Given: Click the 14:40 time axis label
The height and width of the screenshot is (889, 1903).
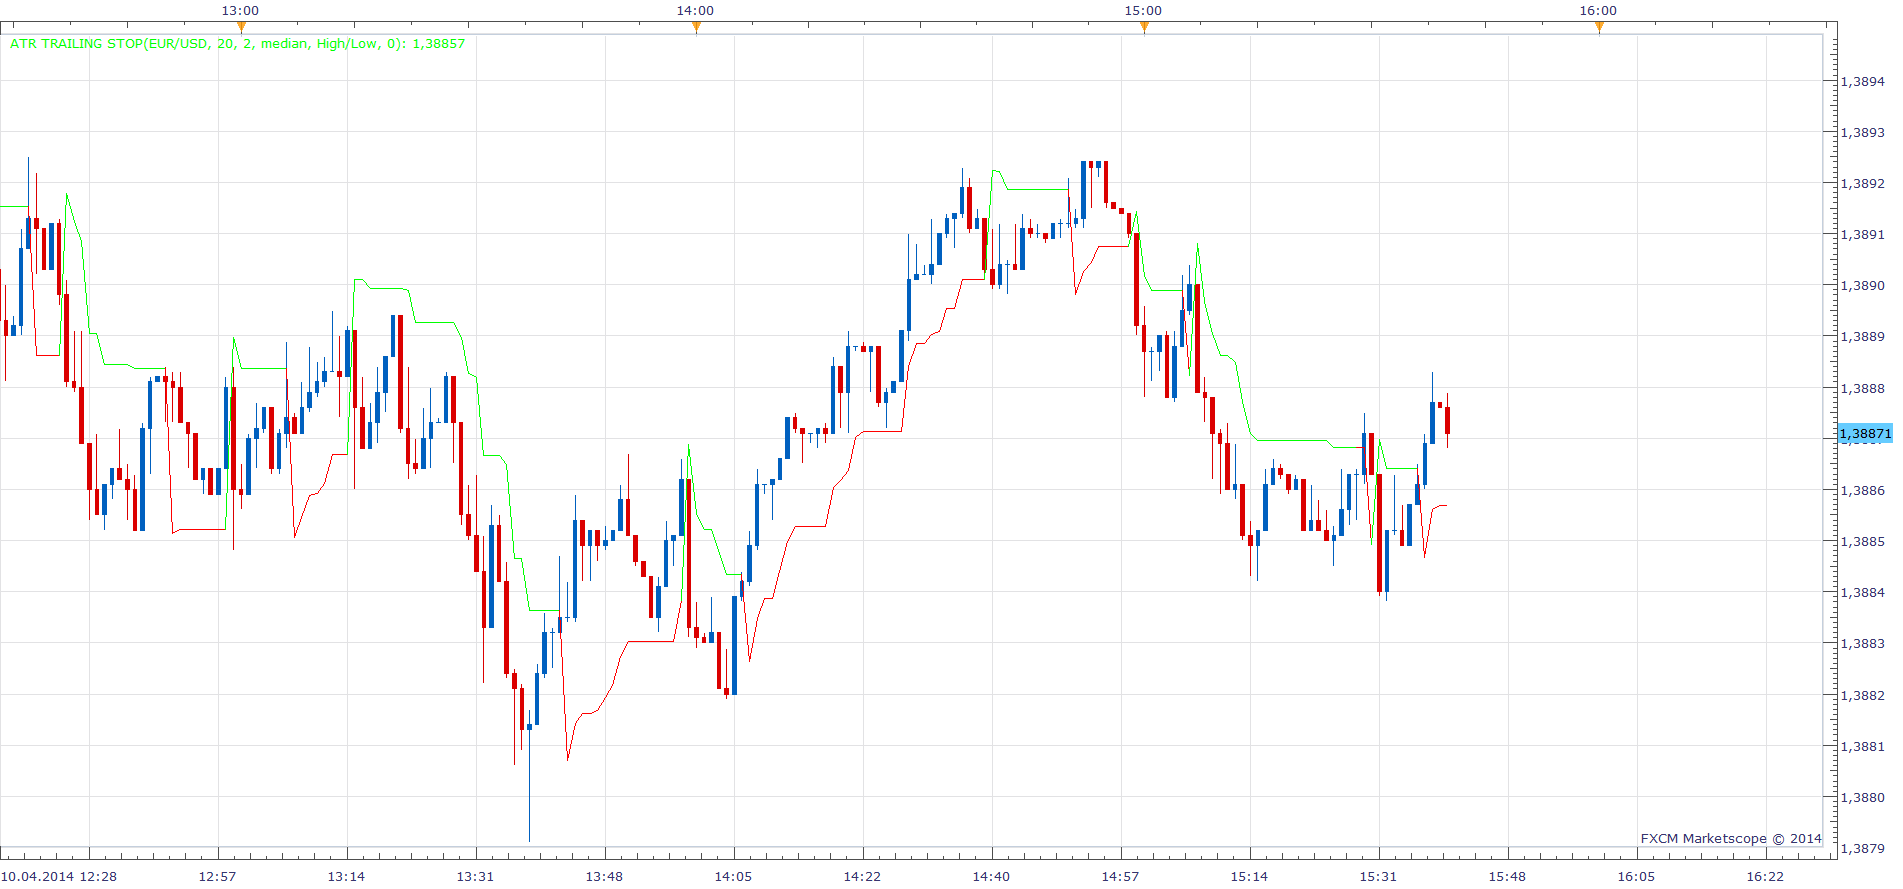Looking at the screenshot, I should 991,877.
